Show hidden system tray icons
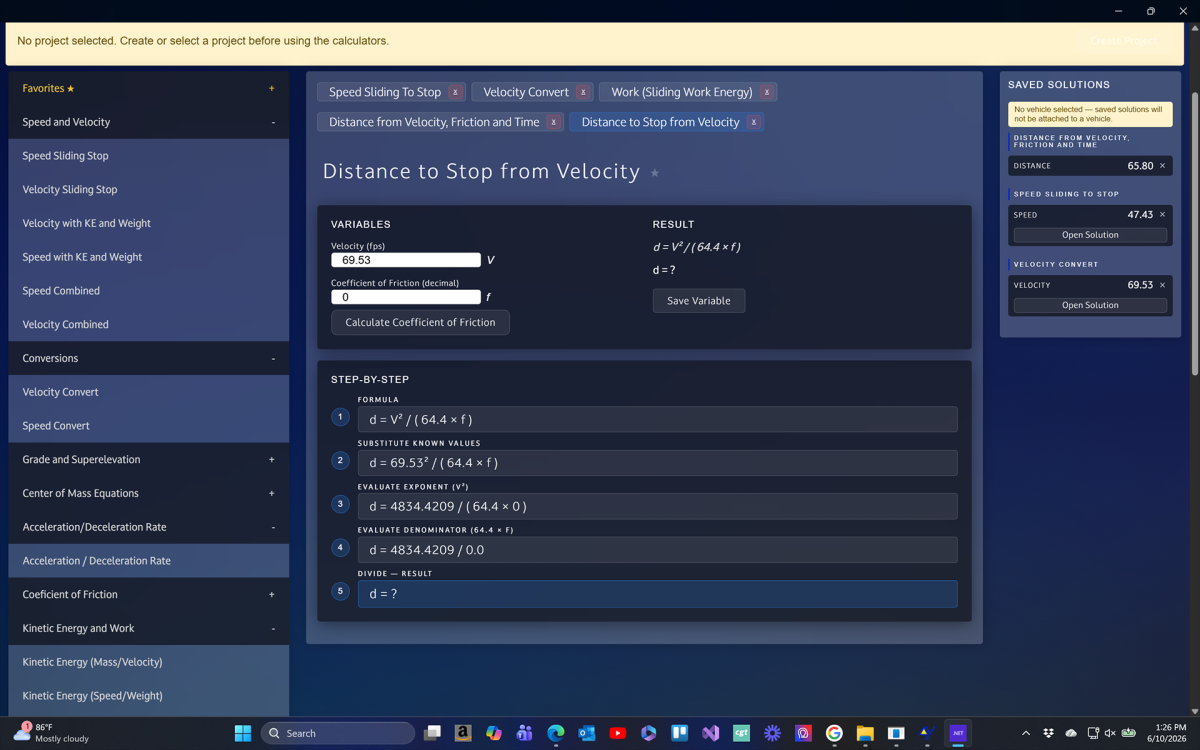This screenshot has width=1200, height=750. [x=1026, y=733]
